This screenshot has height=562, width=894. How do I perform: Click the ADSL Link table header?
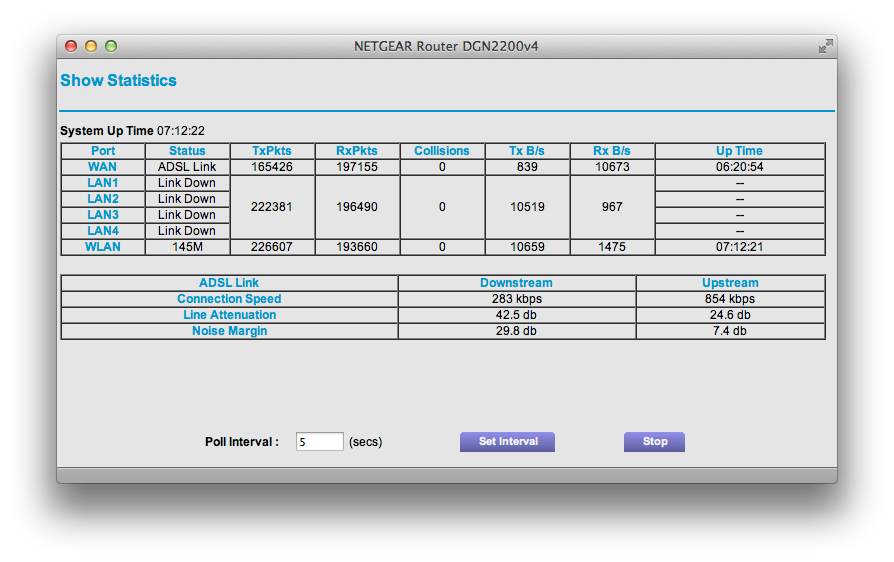[x=229, y=283]
